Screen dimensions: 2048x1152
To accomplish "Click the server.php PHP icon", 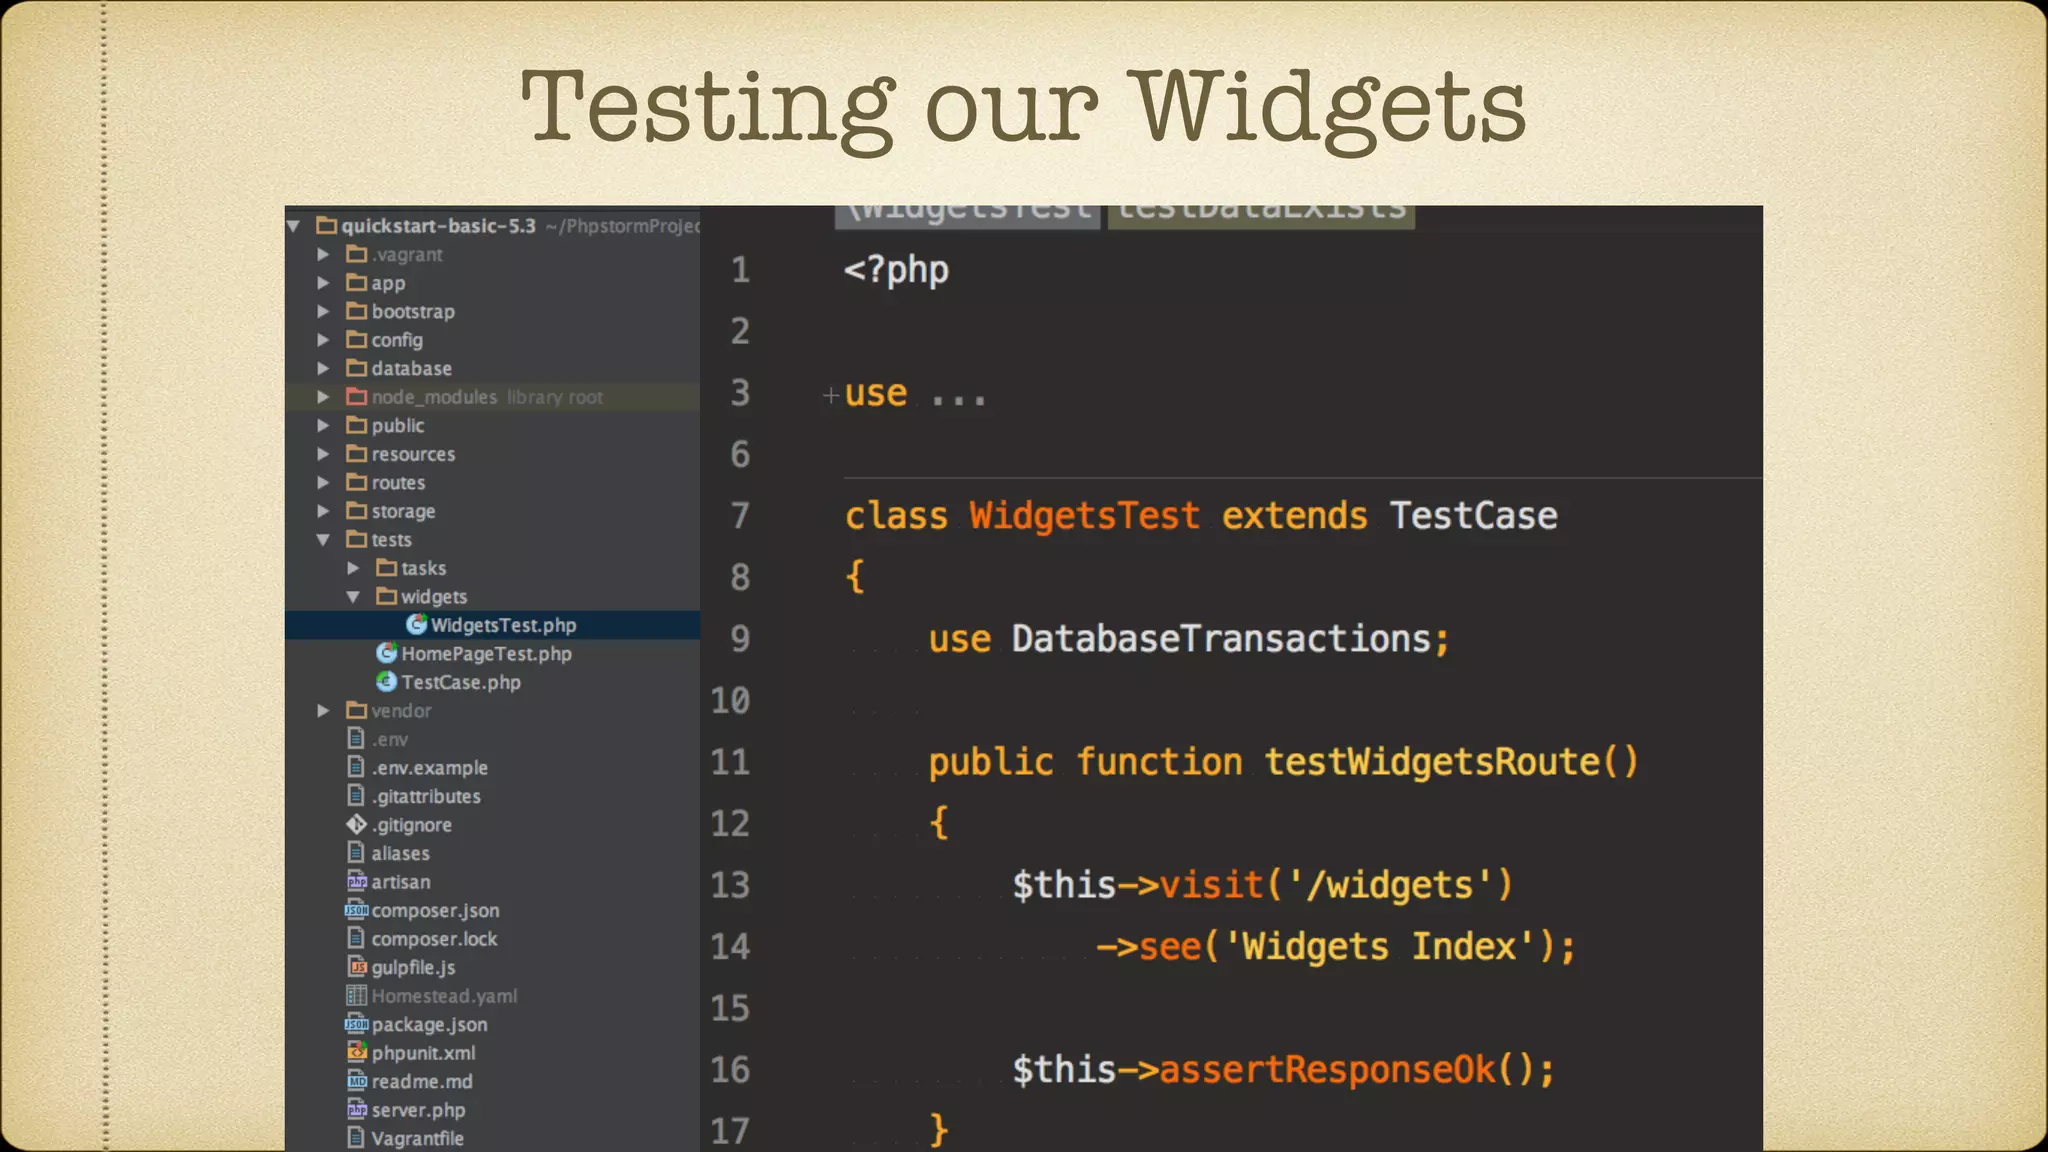I will 357,1110.
